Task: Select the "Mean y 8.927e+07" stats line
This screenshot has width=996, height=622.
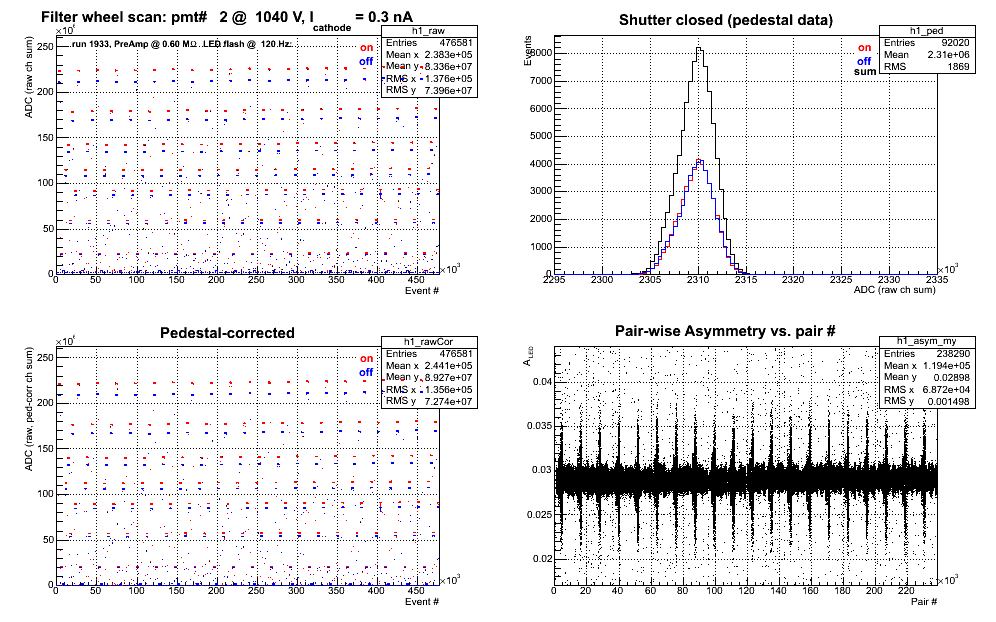Action: 429,377
